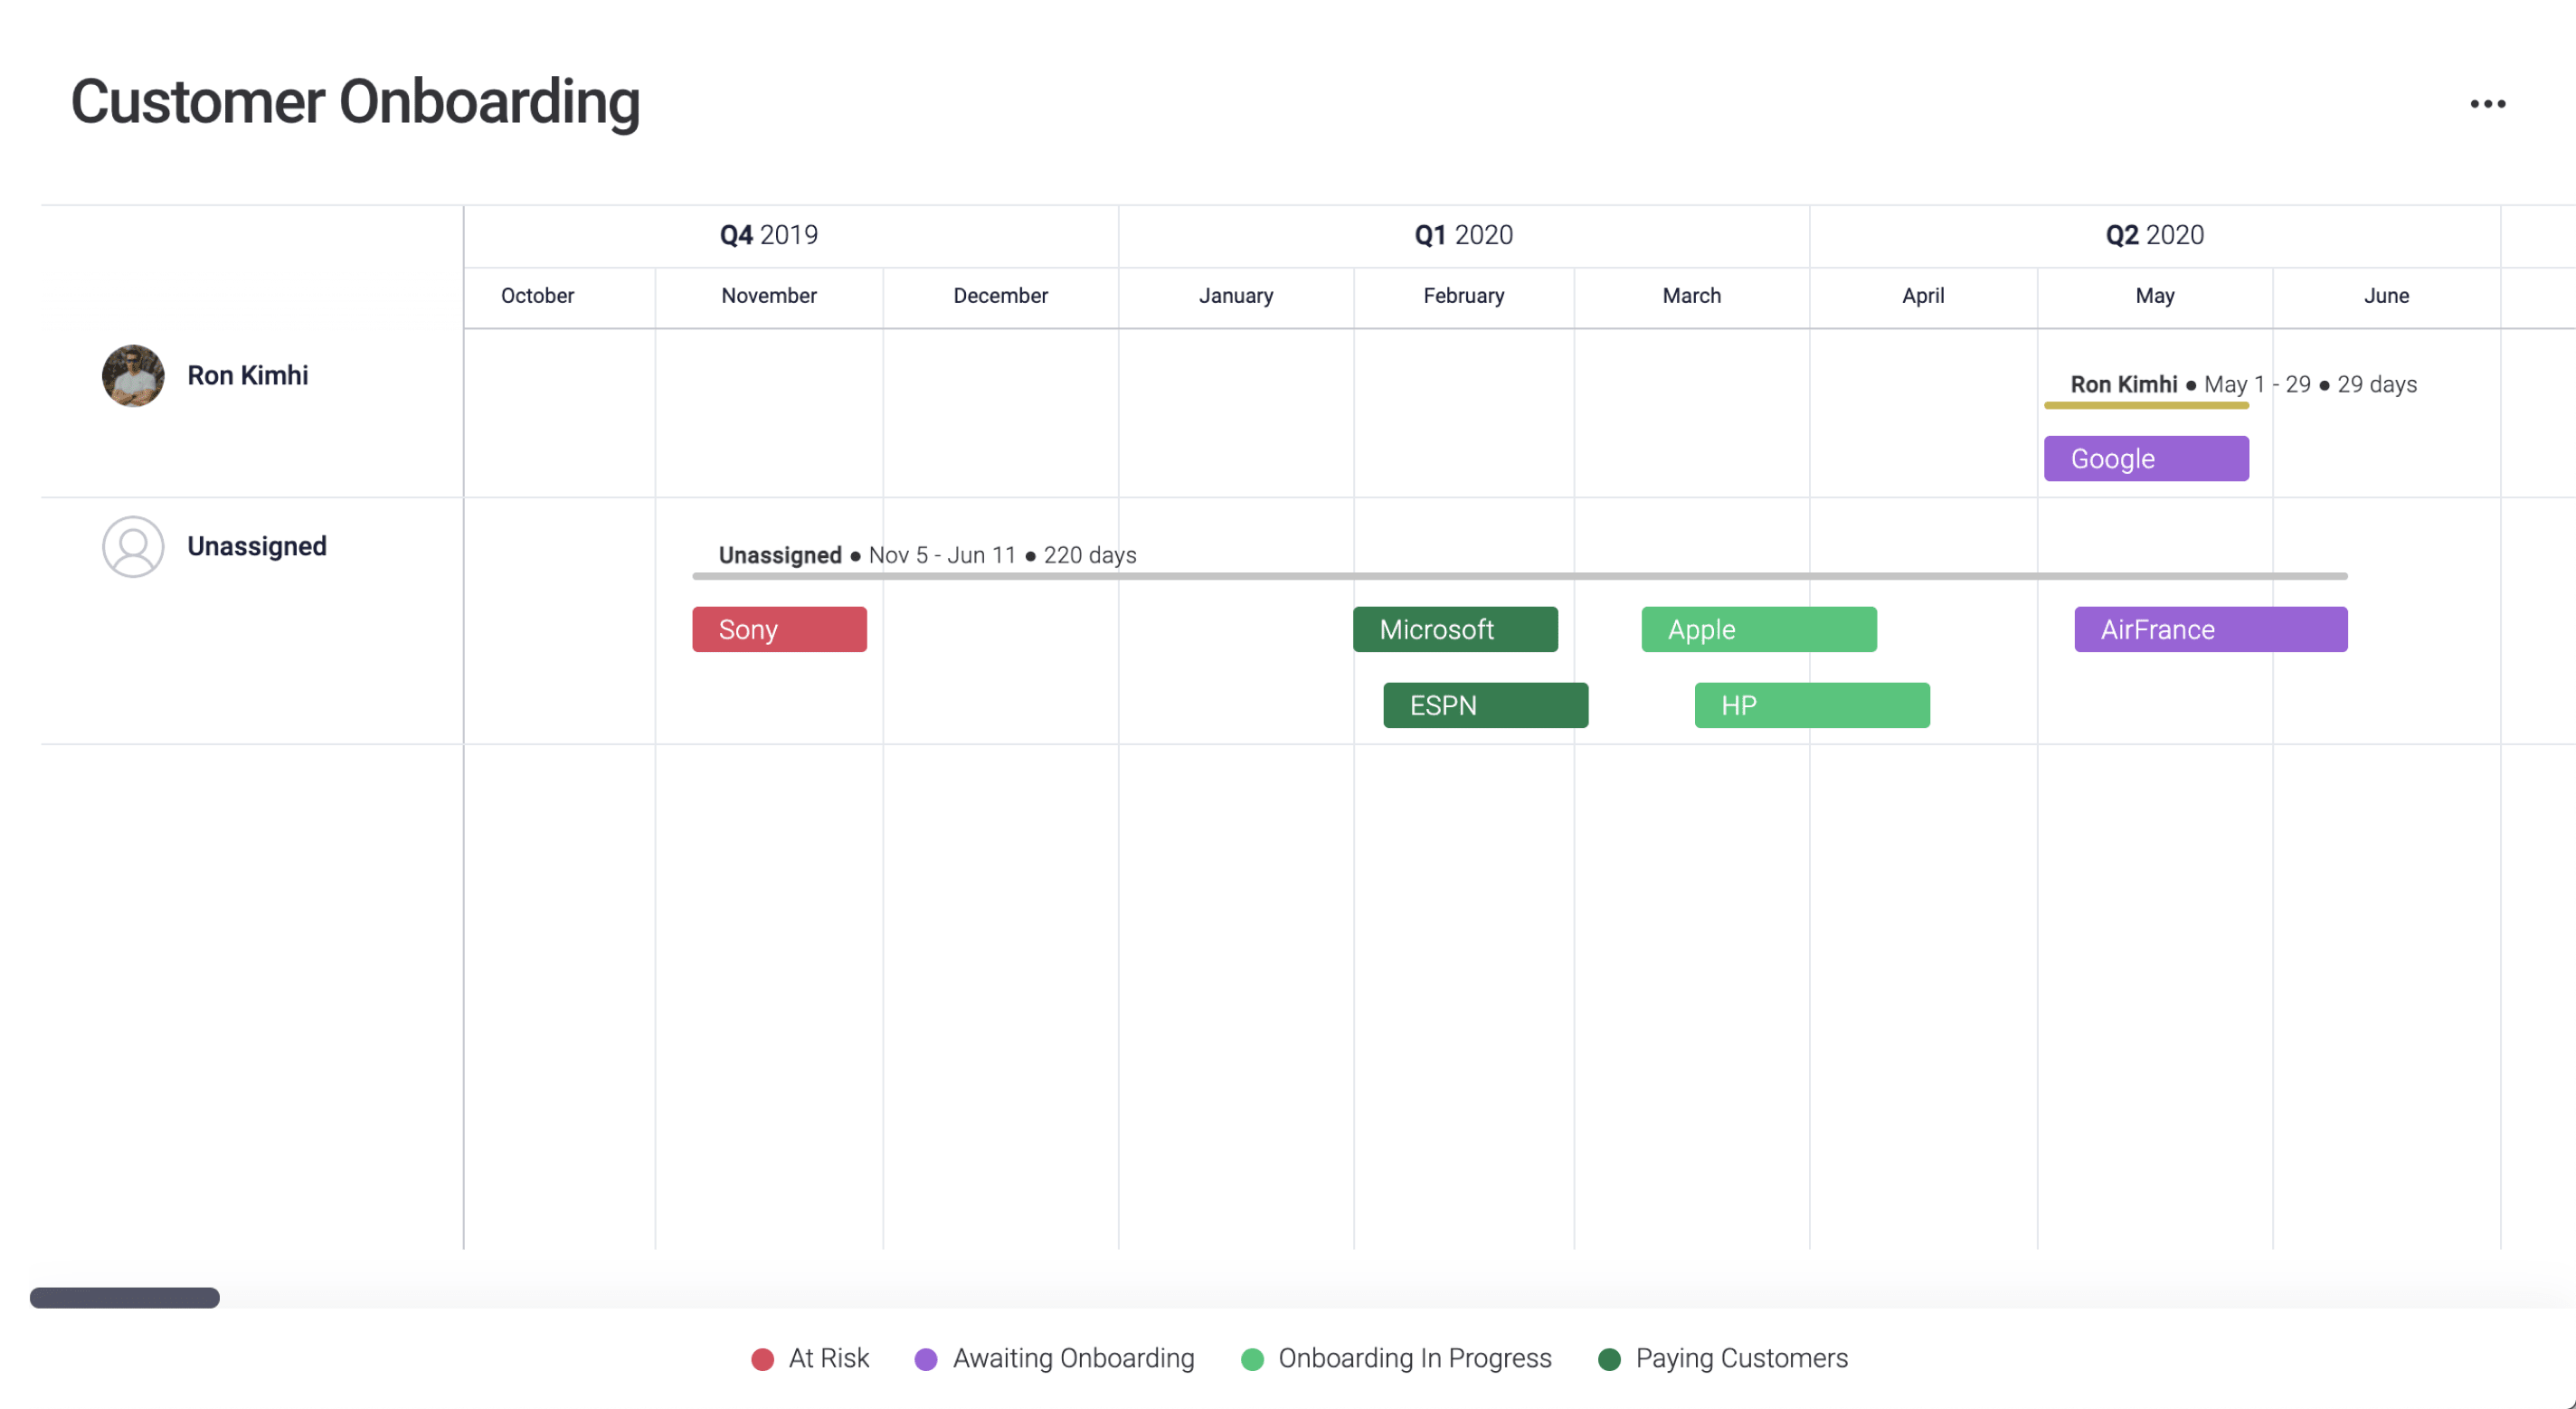The width and height of the screenshot is (2576, 1409).
Task: Open the Sony timeline bar
Action: coord(779,629)
